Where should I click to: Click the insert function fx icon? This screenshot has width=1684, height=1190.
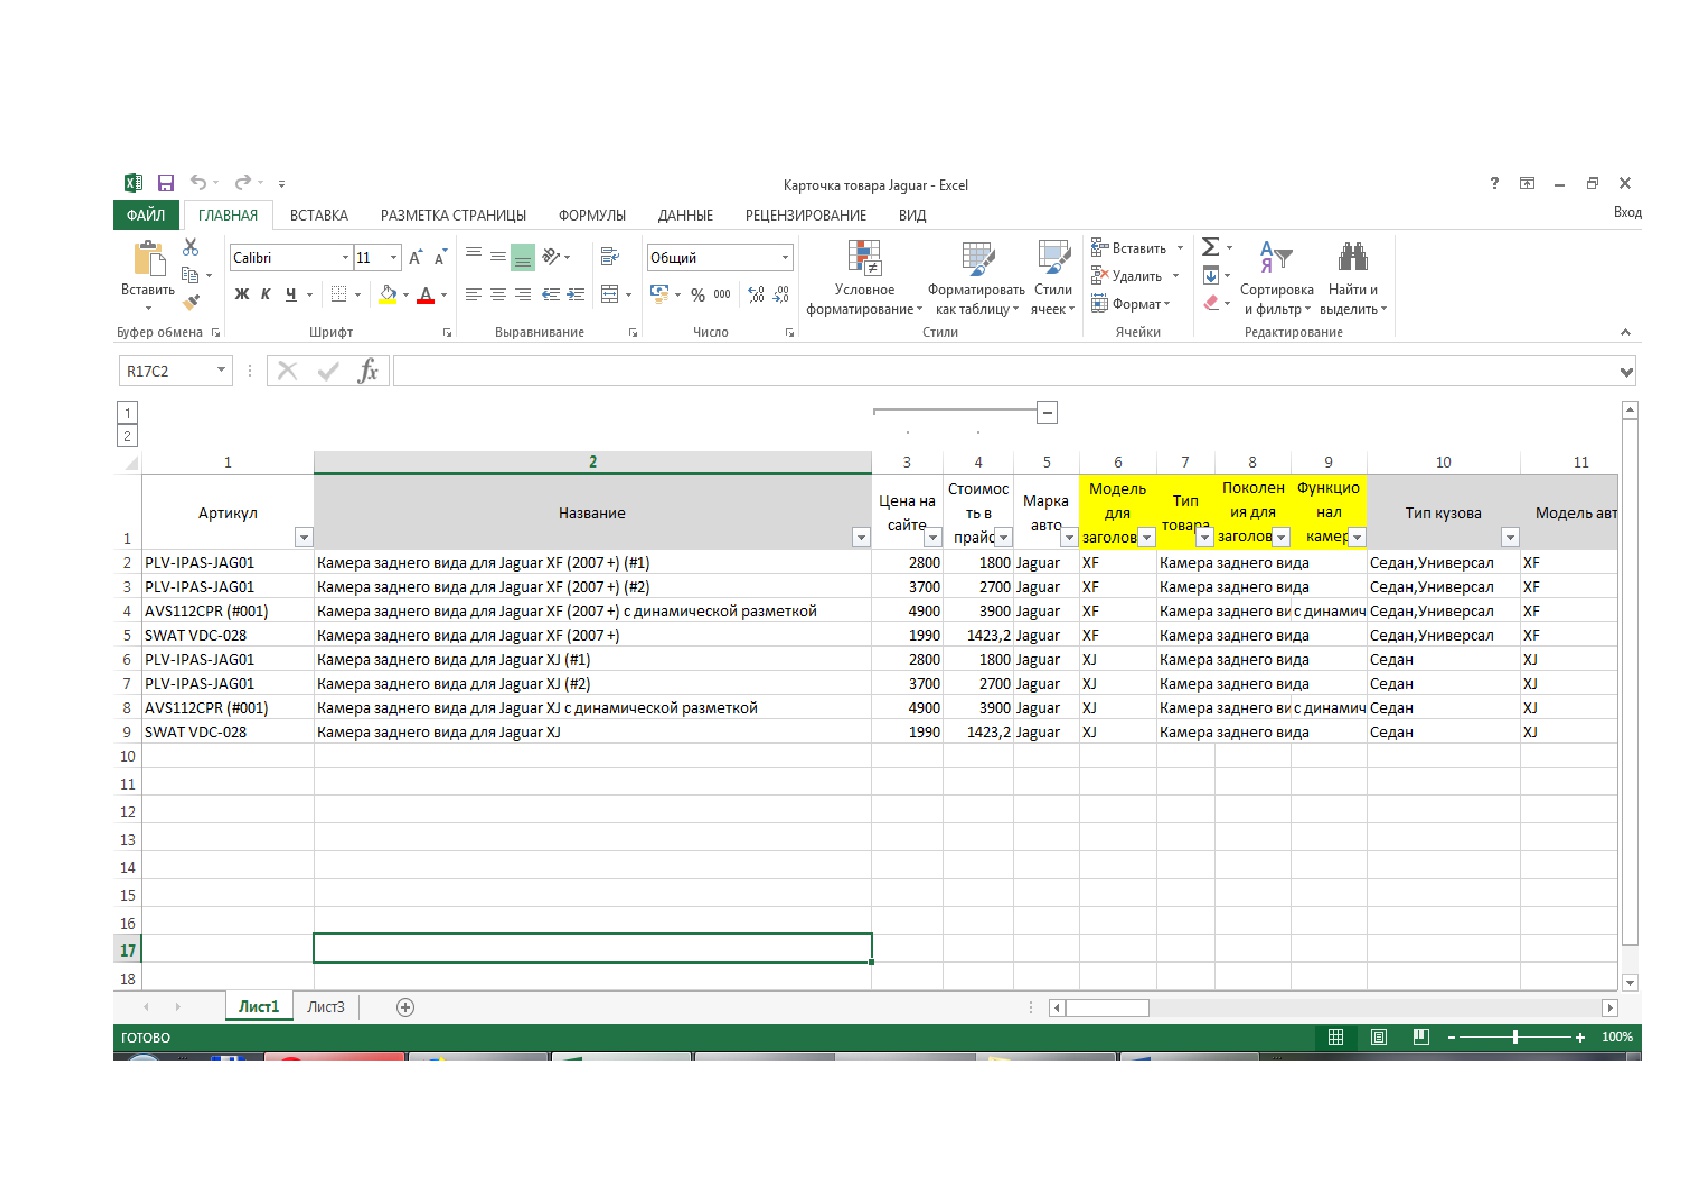[368, 371]
